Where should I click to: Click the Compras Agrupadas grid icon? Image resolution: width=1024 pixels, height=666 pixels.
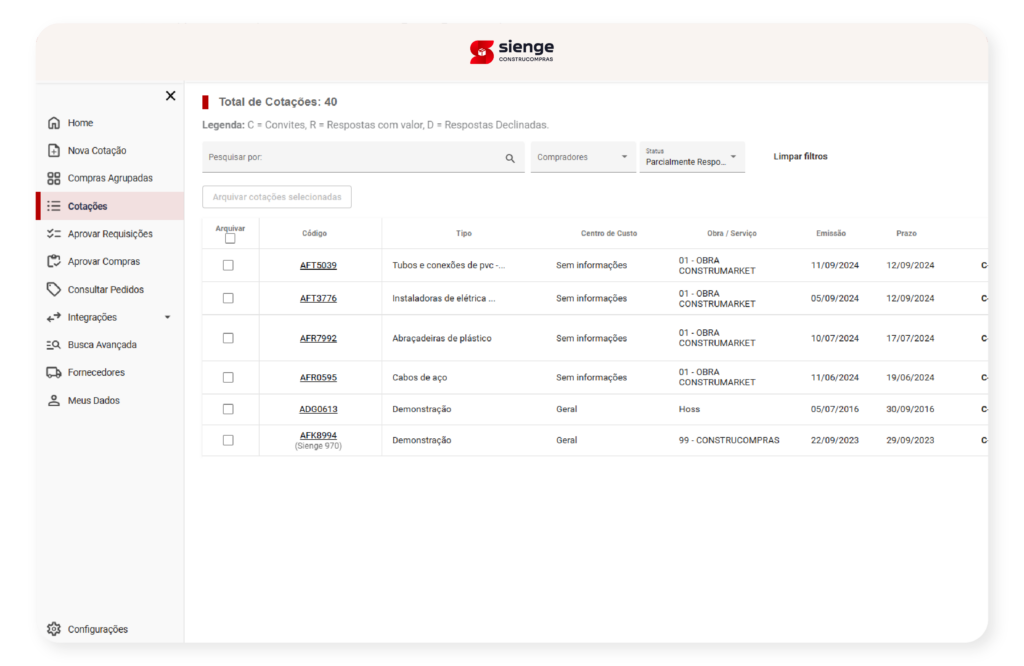54,178
